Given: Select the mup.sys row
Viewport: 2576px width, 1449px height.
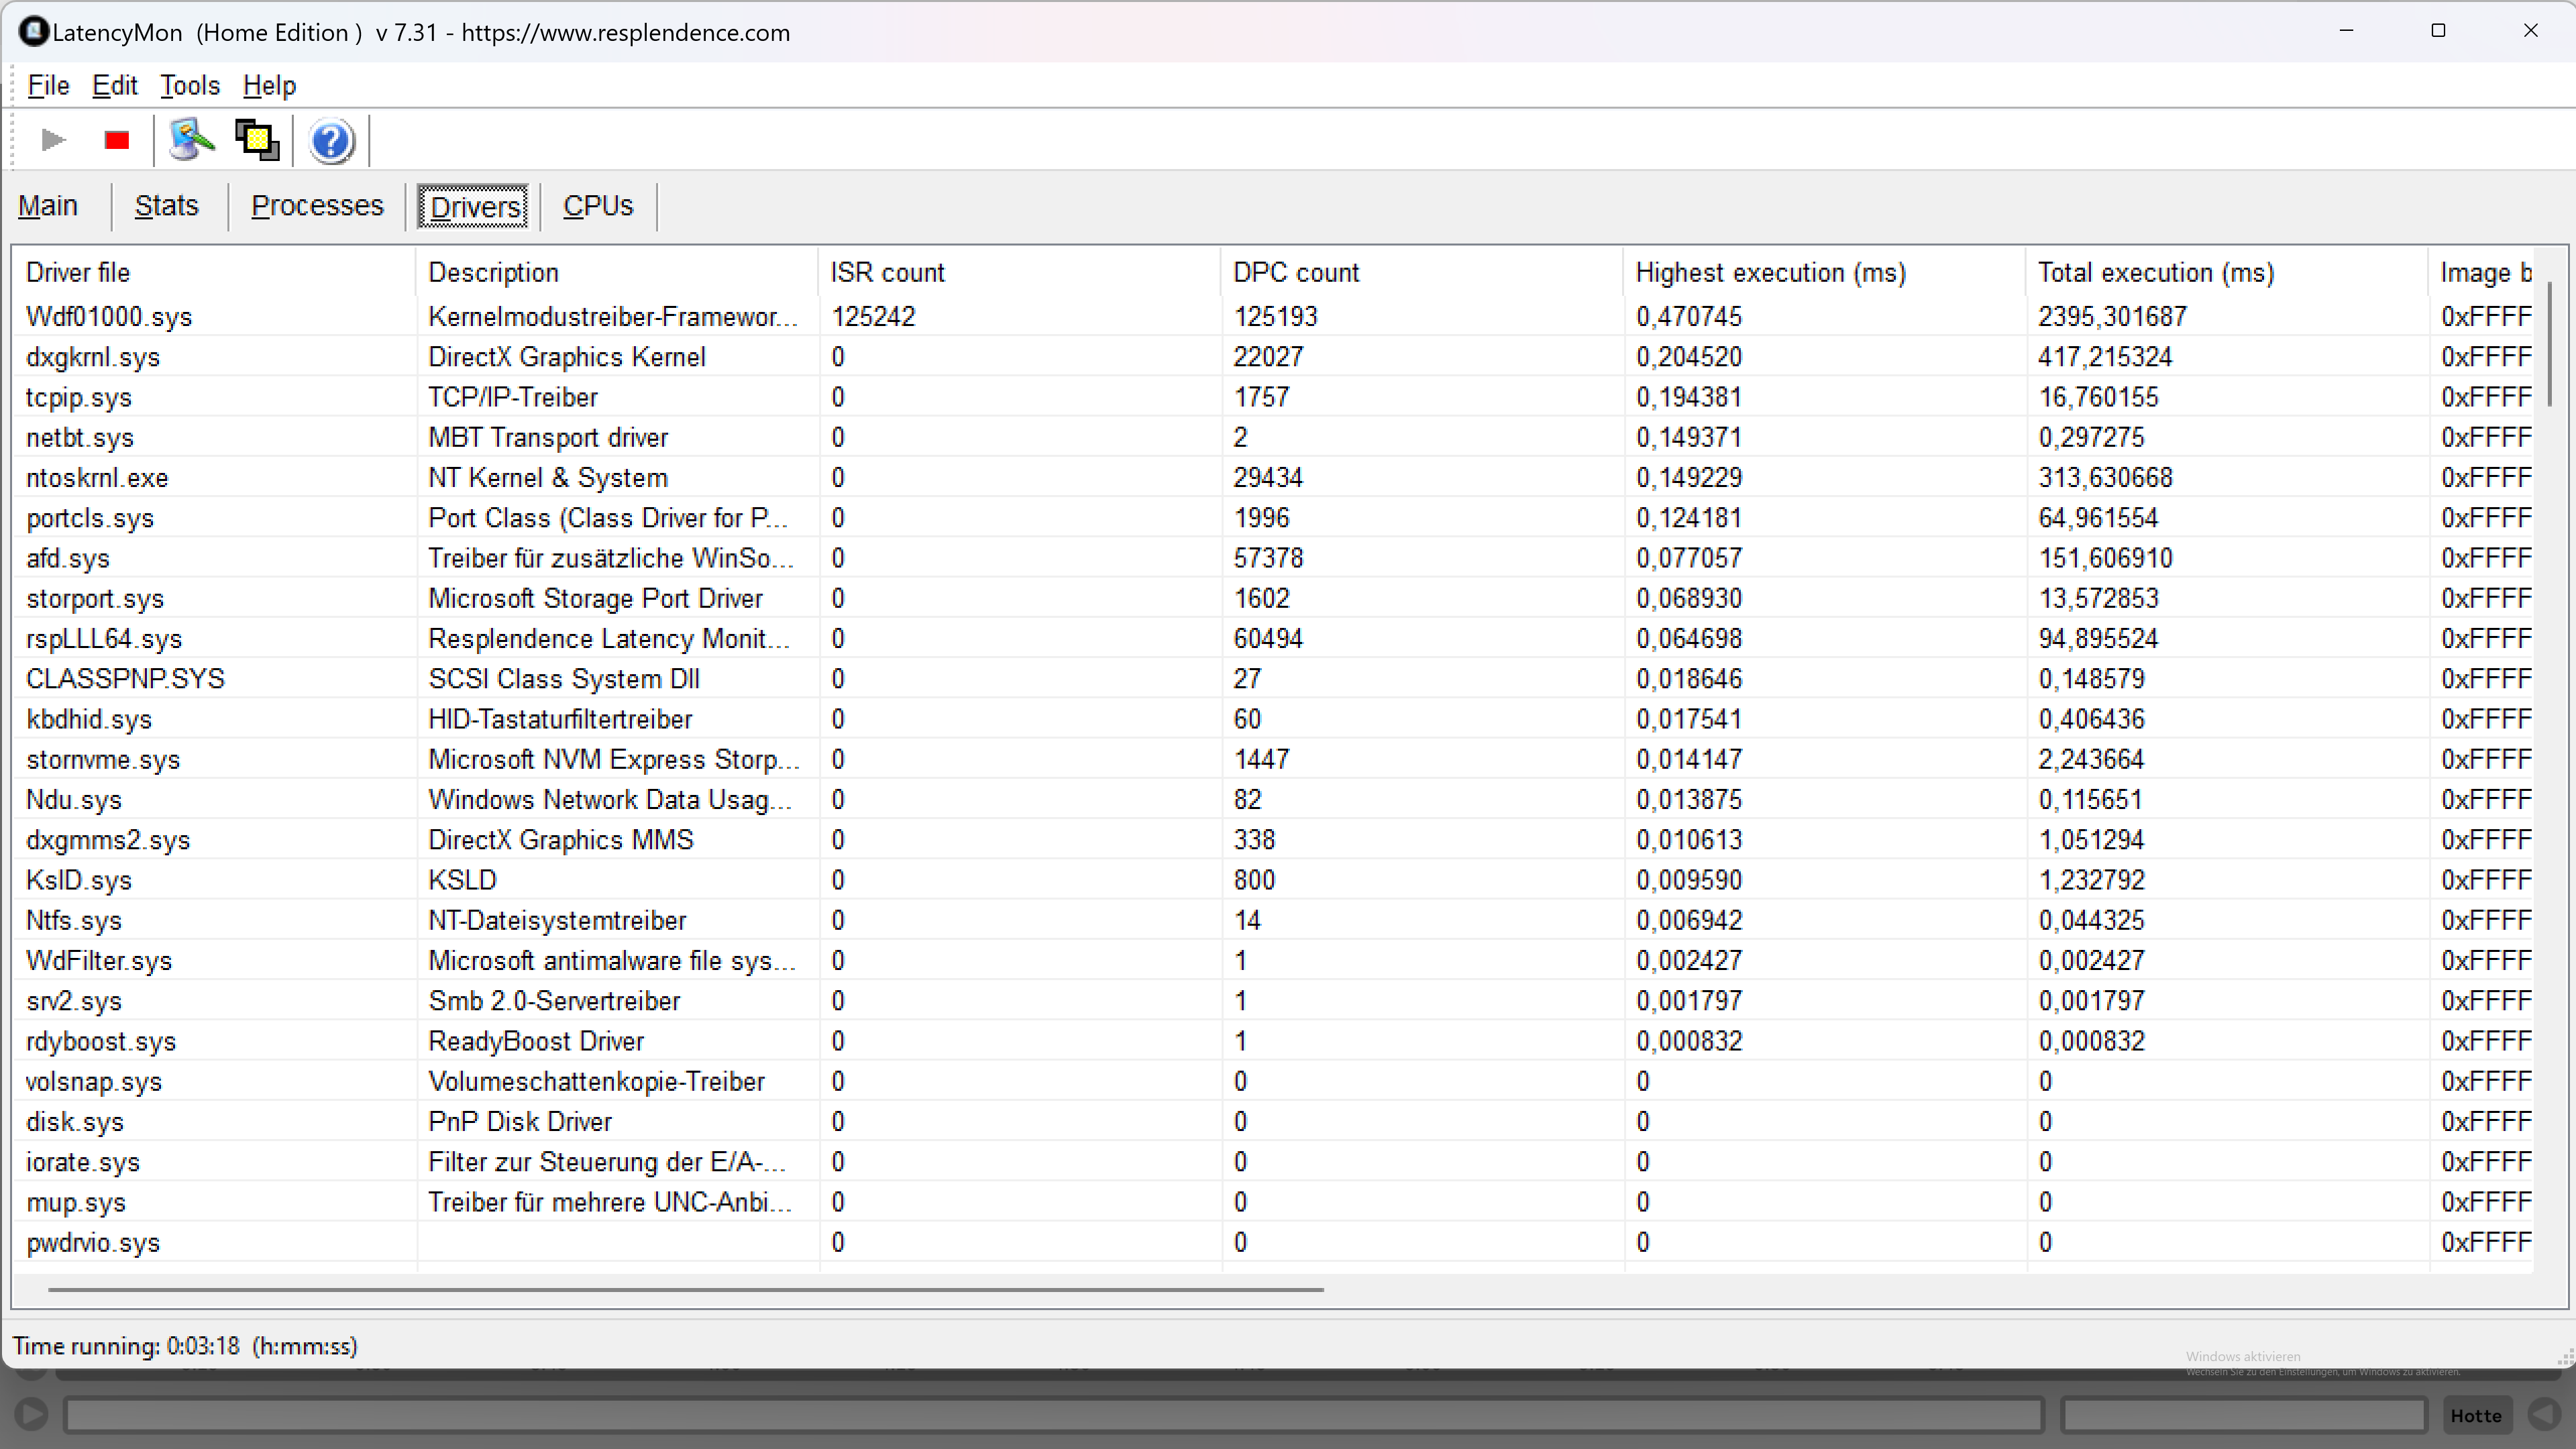Looking at the screenshot, I should coord(1273,1202).
